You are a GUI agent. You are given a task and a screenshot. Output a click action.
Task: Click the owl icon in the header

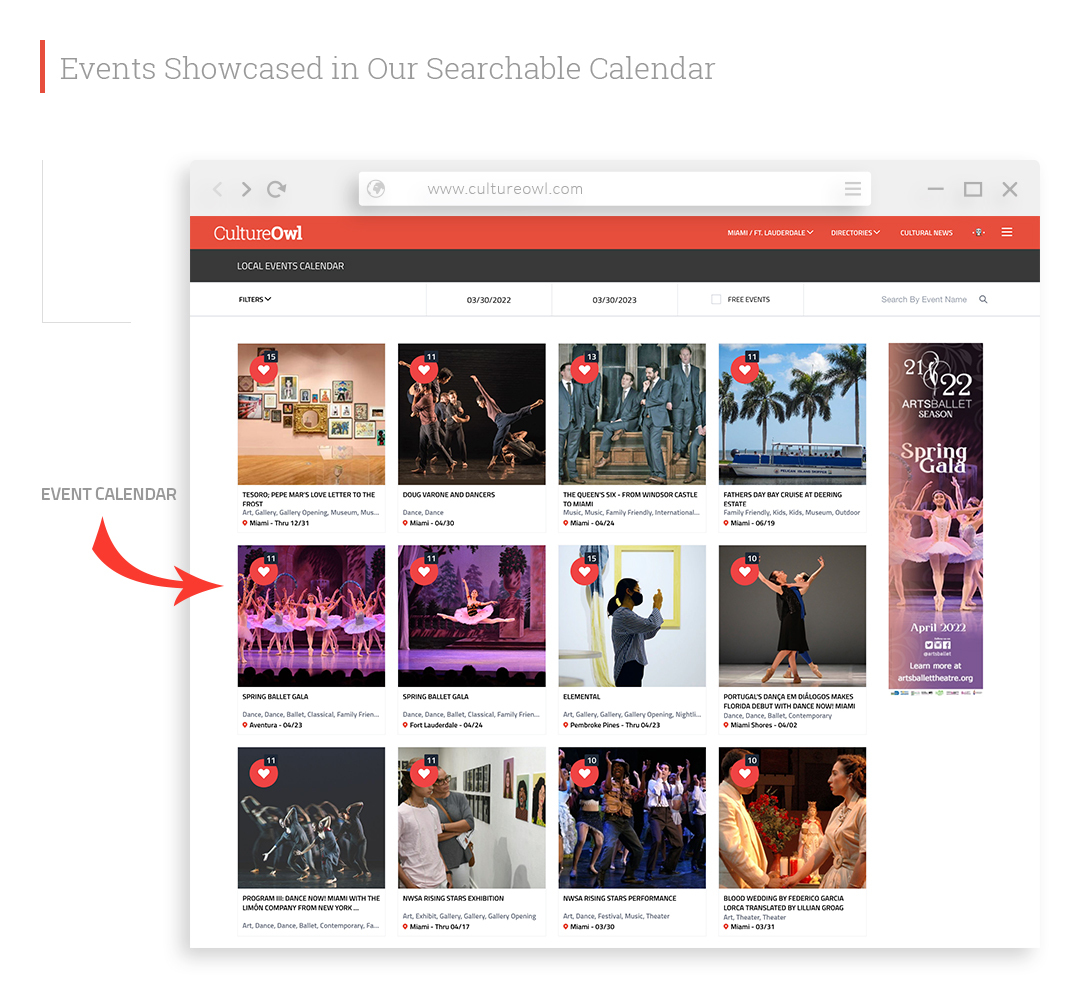[x=978, y=232]
